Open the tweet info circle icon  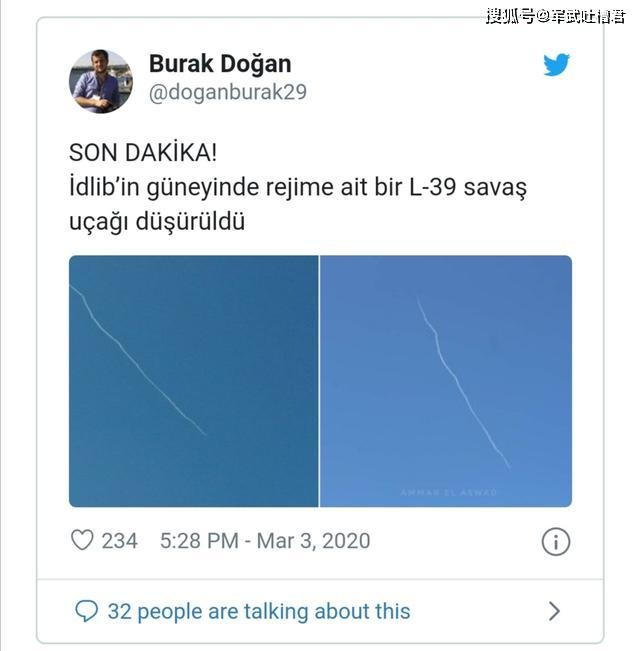click(556, 541)
